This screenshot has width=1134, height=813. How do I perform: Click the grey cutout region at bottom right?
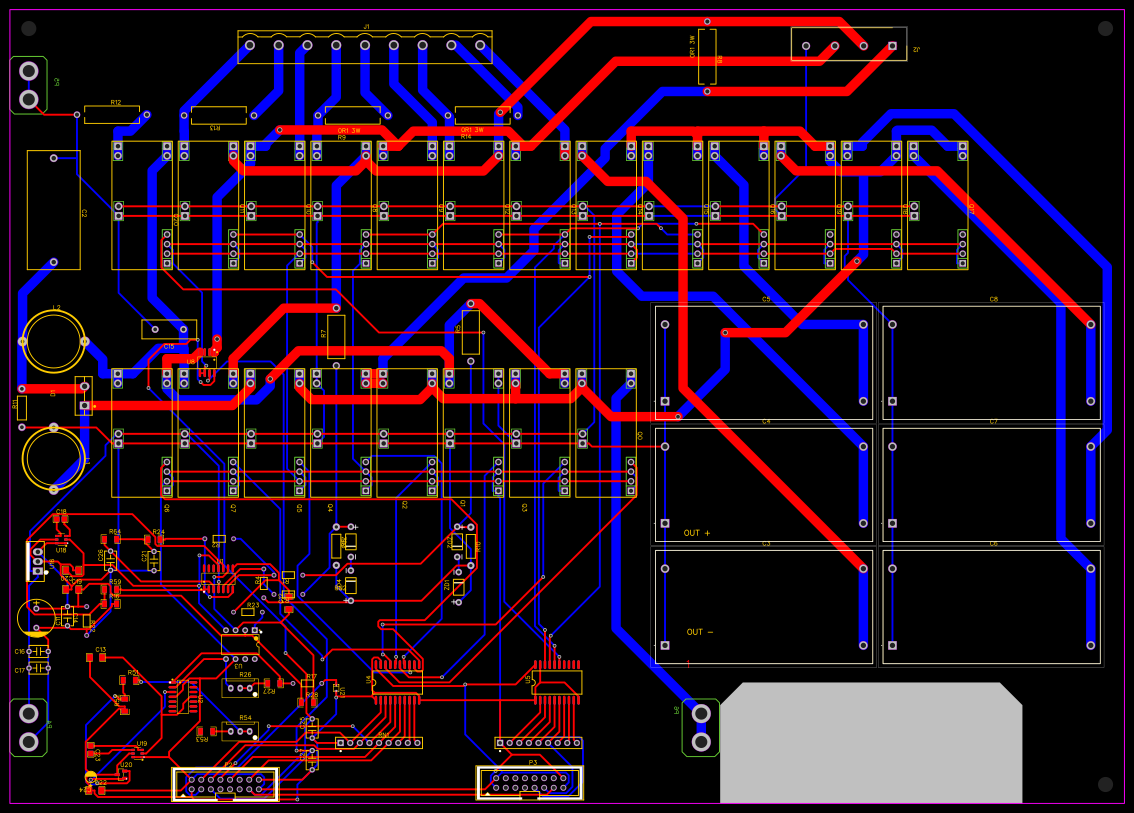pos(871,743)
